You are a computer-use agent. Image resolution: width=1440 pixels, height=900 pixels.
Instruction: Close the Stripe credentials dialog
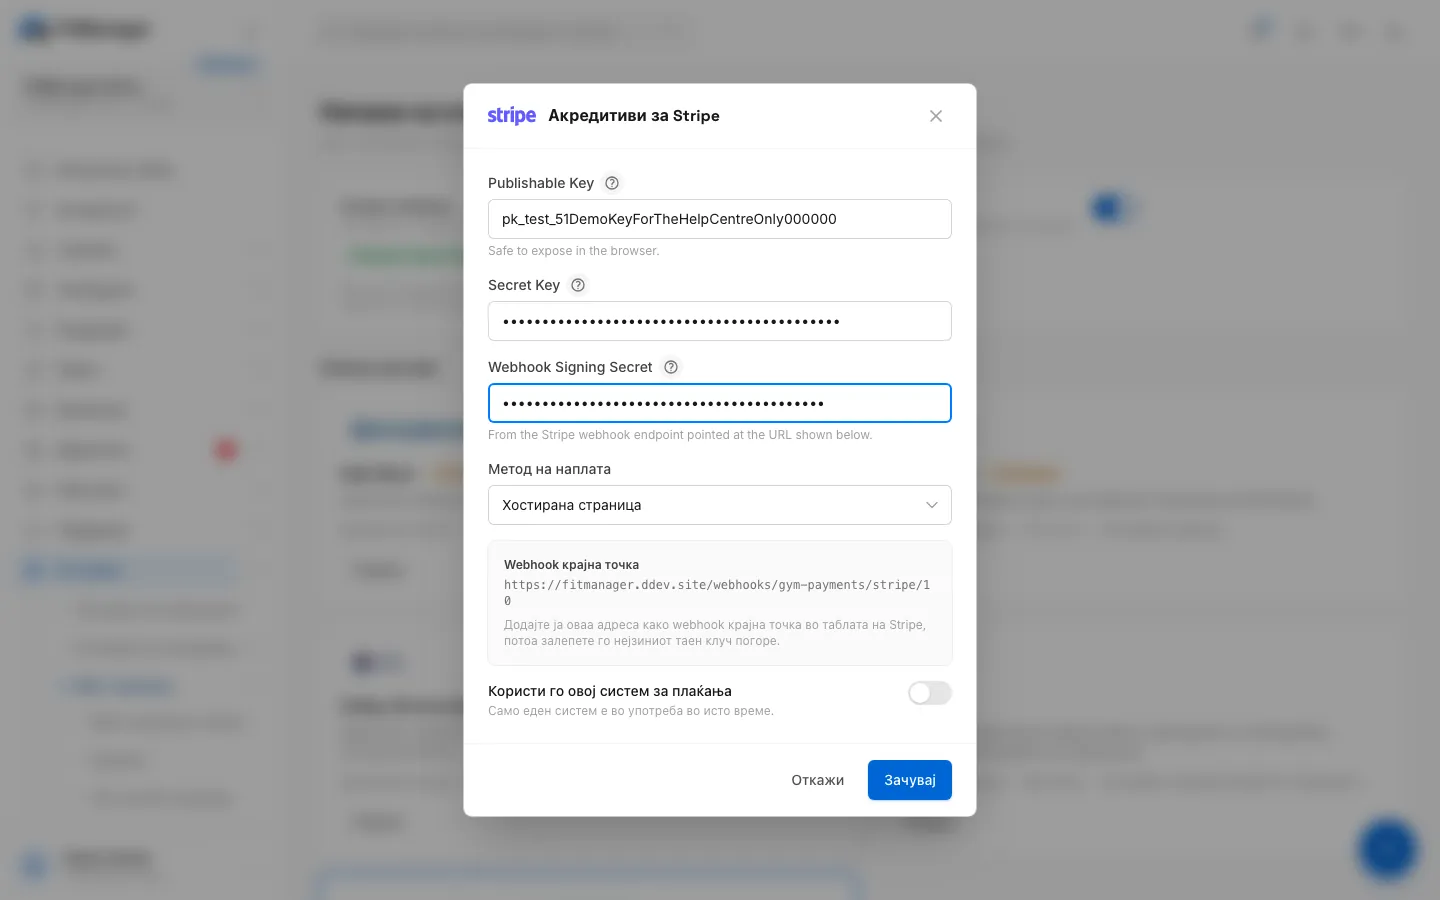936,116
